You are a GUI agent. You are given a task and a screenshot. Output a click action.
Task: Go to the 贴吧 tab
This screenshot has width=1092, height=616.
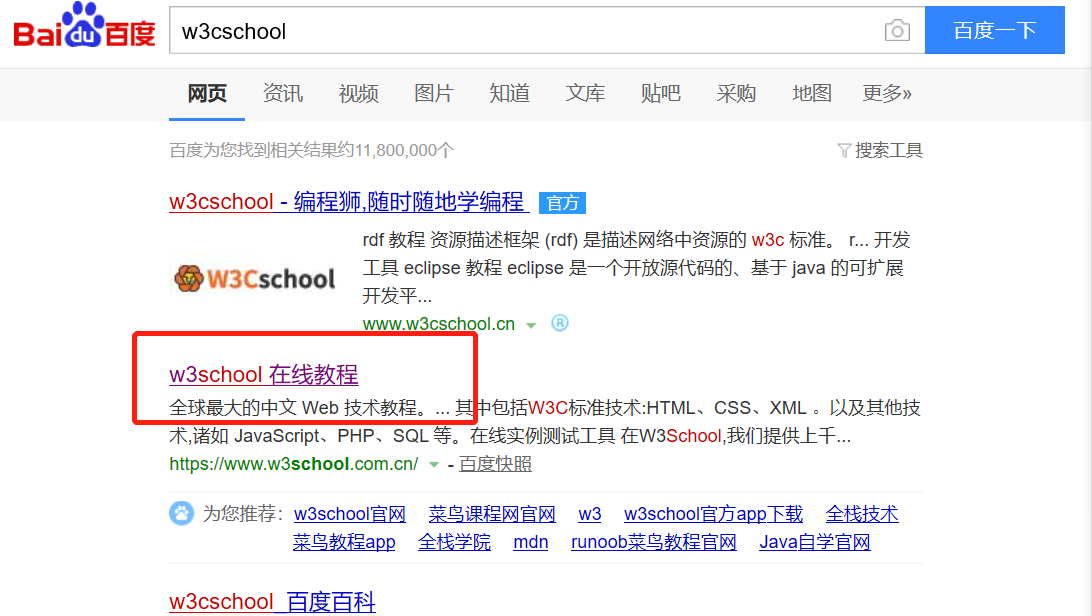pos(661,93)
